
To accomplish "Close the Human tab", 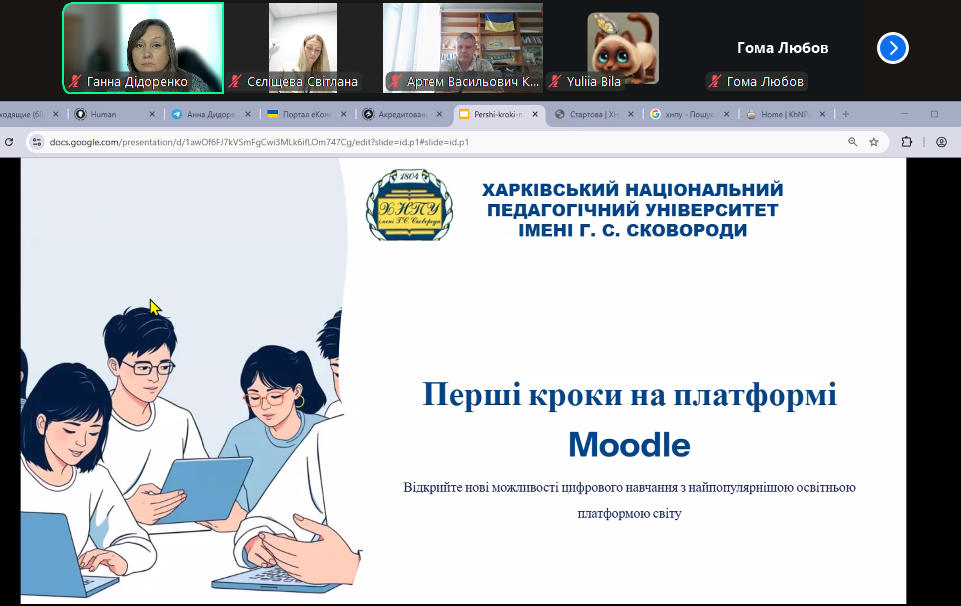I will pyautogui.click(x=152, y=114).
